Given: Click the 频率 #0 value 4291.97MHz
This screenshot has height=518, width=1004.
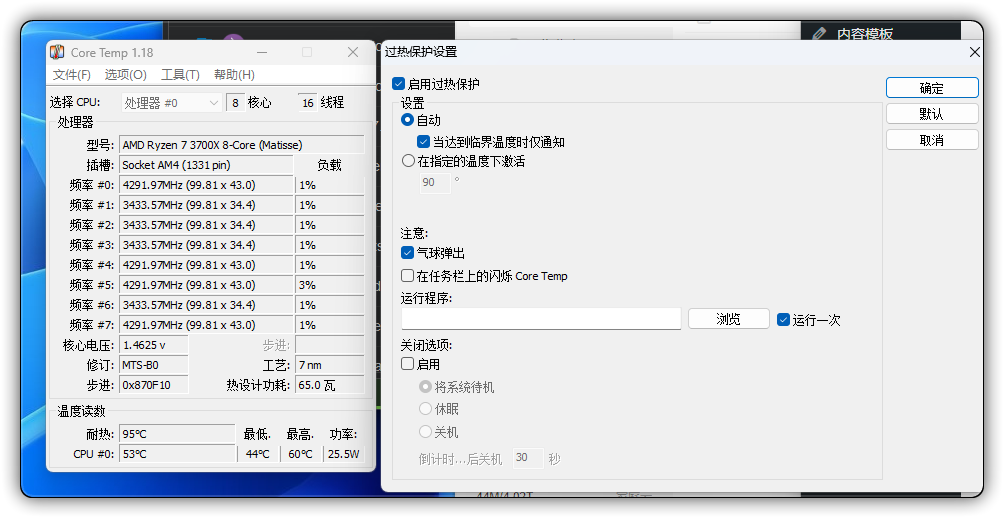Looking at the screenshot, I should click(x=206, y=185).
